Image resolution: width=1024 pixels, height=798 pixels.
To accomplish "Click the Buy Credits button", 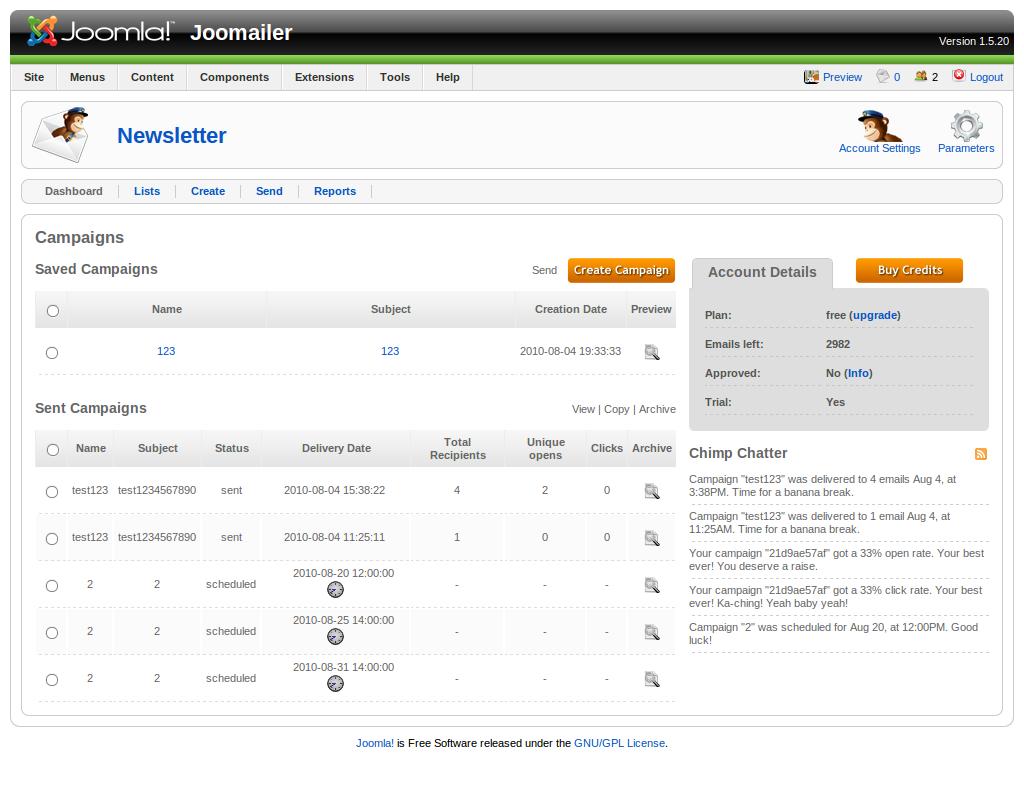I will tap(910, 270).
